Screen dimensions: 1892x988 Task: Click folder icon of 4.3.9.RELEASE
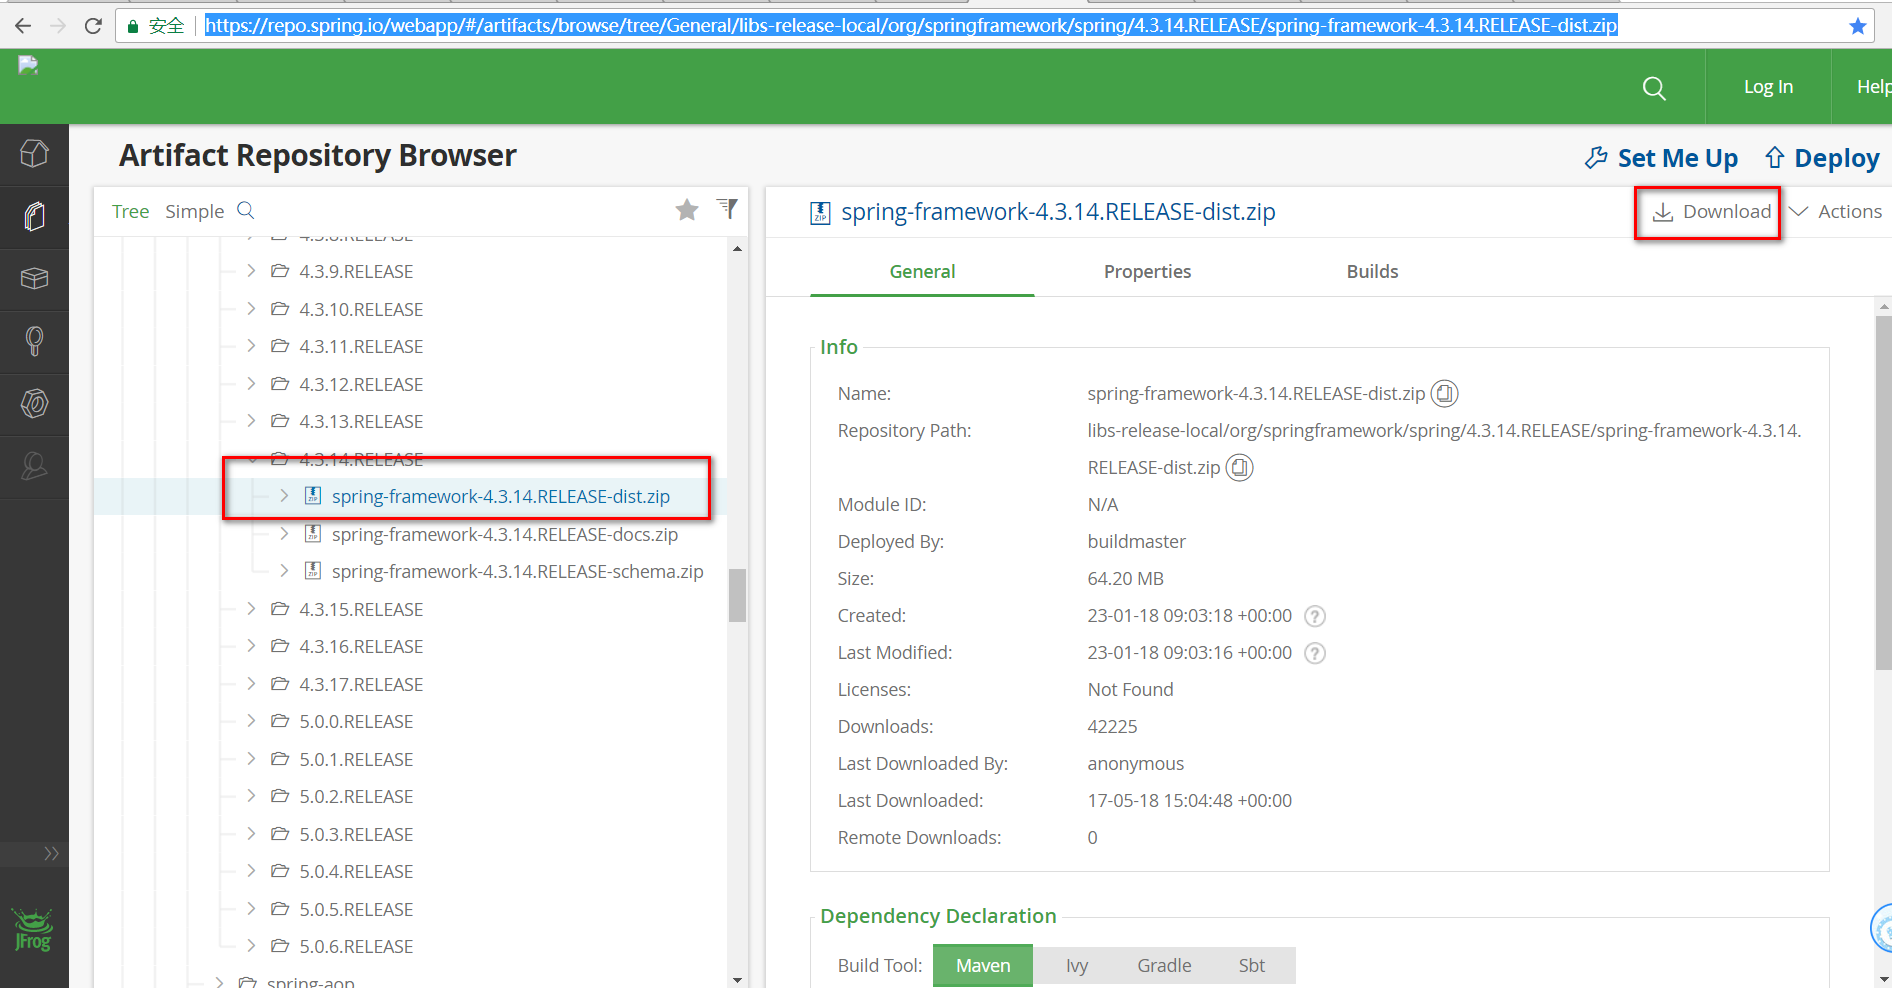pyautogui.click(x=280, y=271)
